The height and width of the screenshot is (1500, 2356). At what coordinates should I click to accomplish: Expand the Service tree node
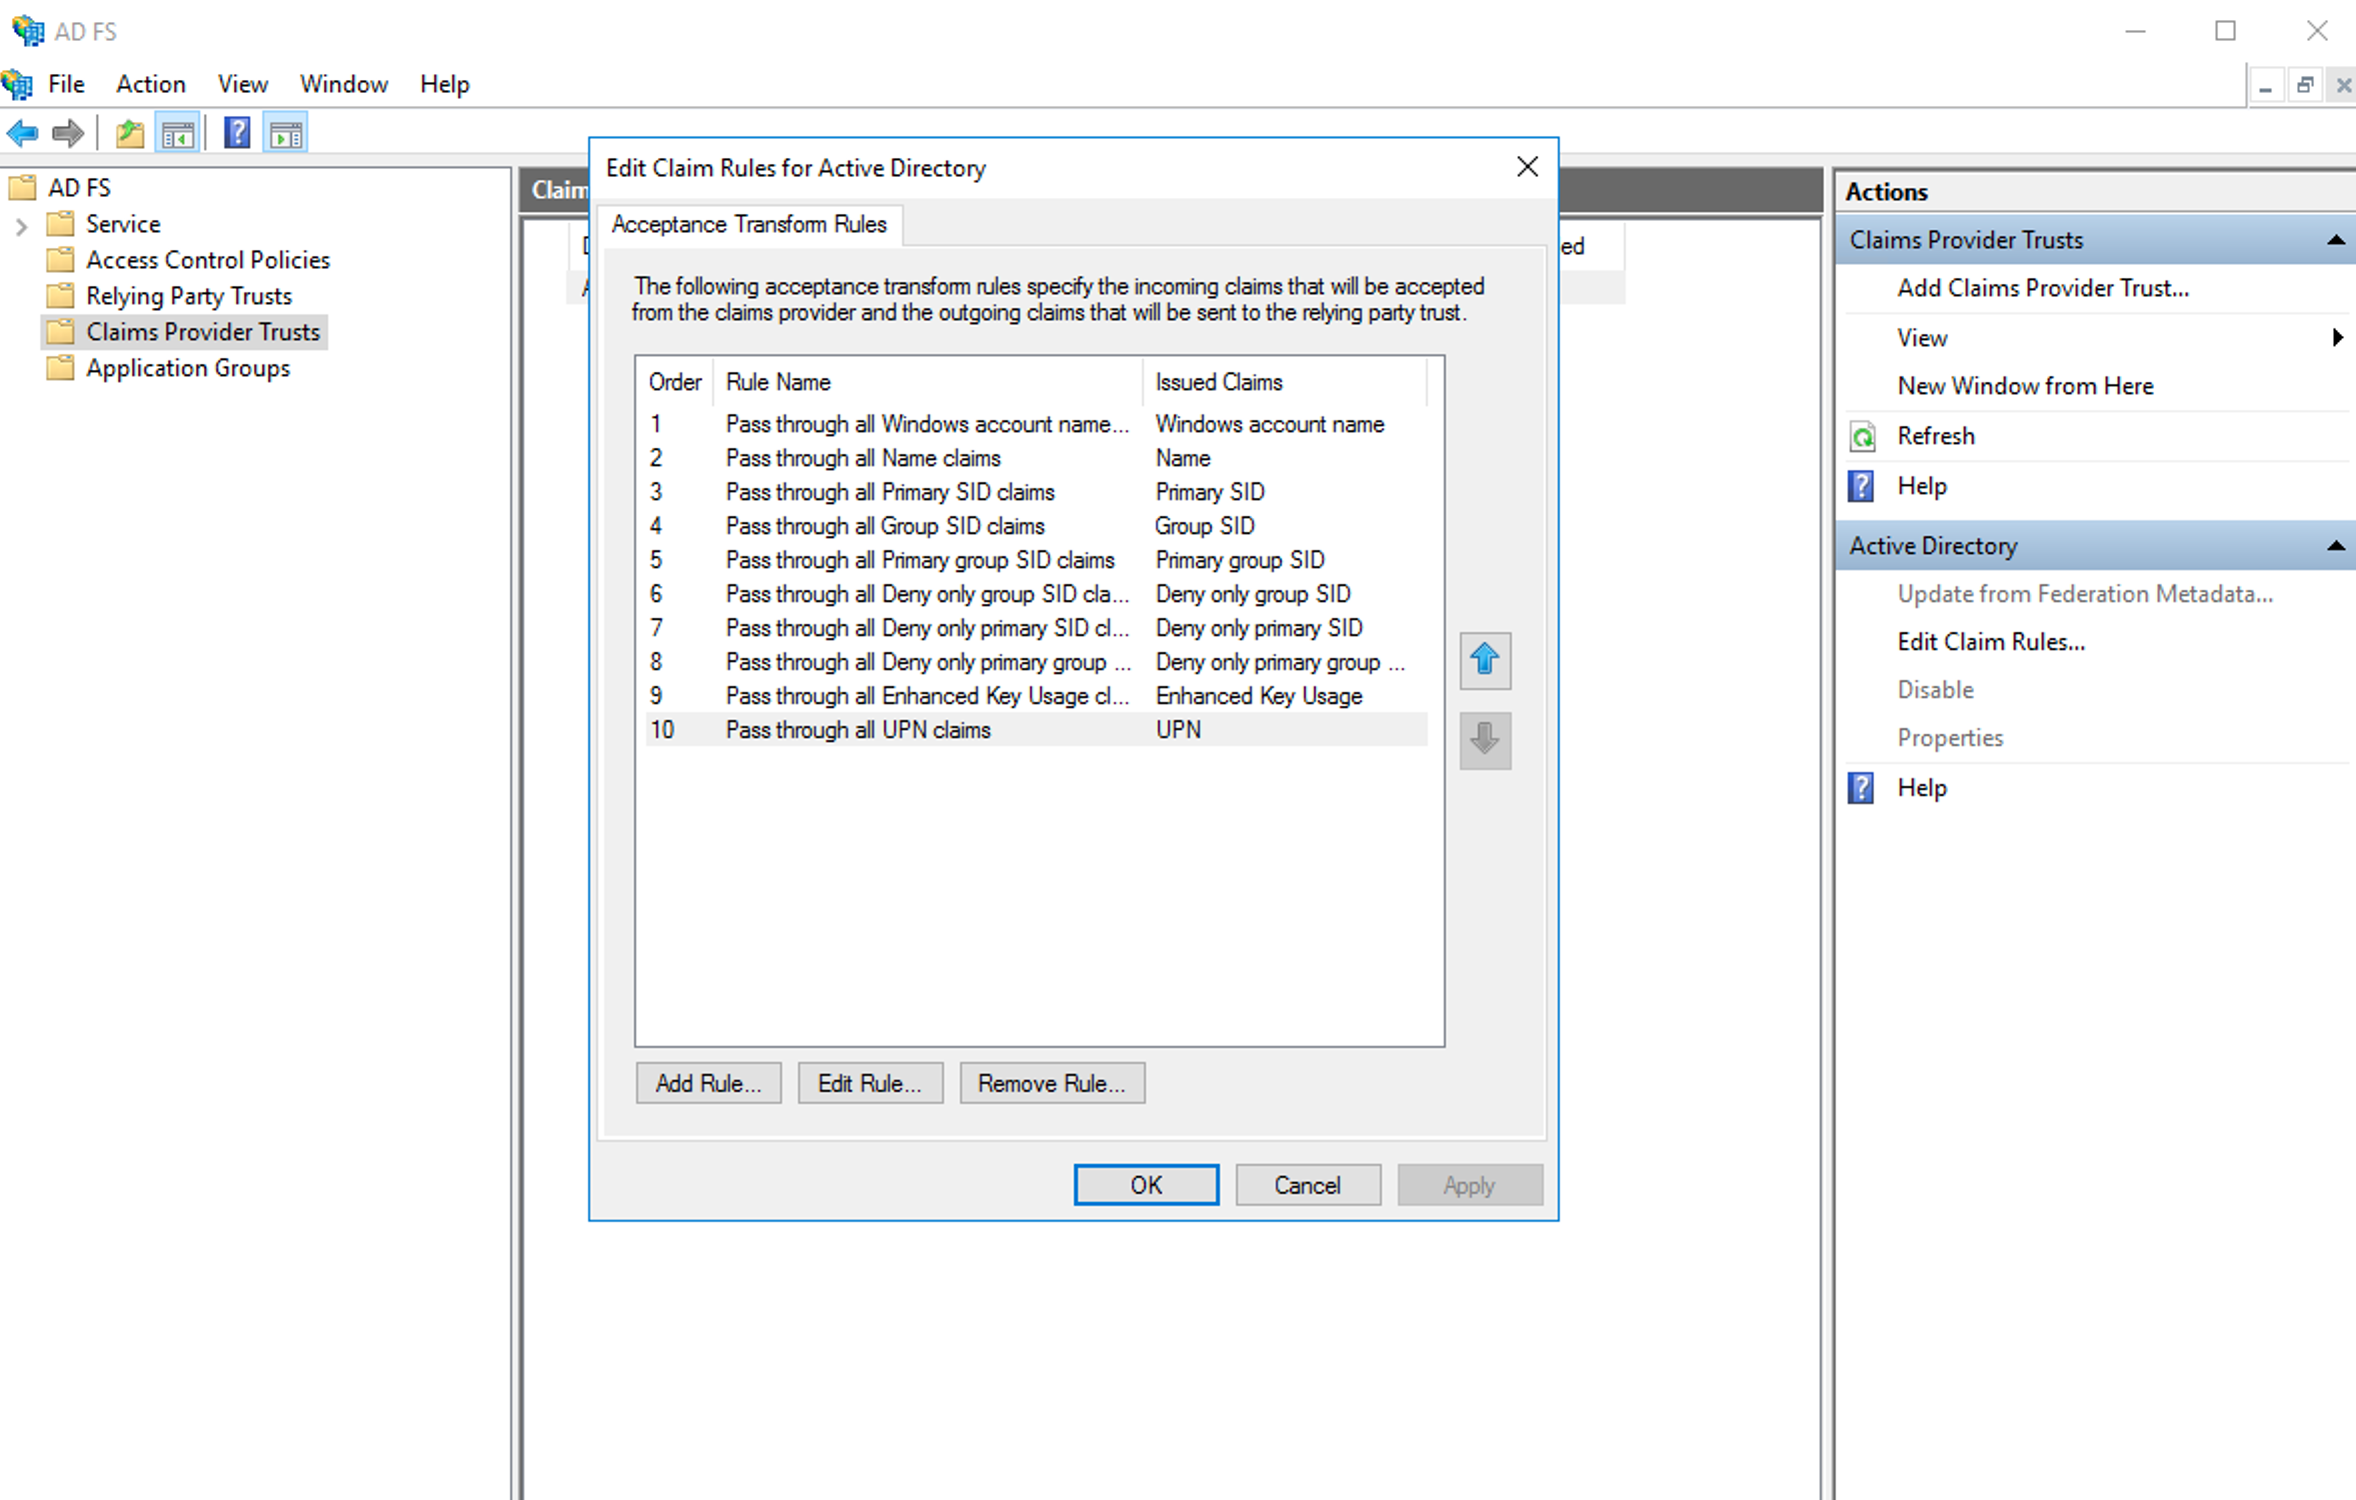21,225
